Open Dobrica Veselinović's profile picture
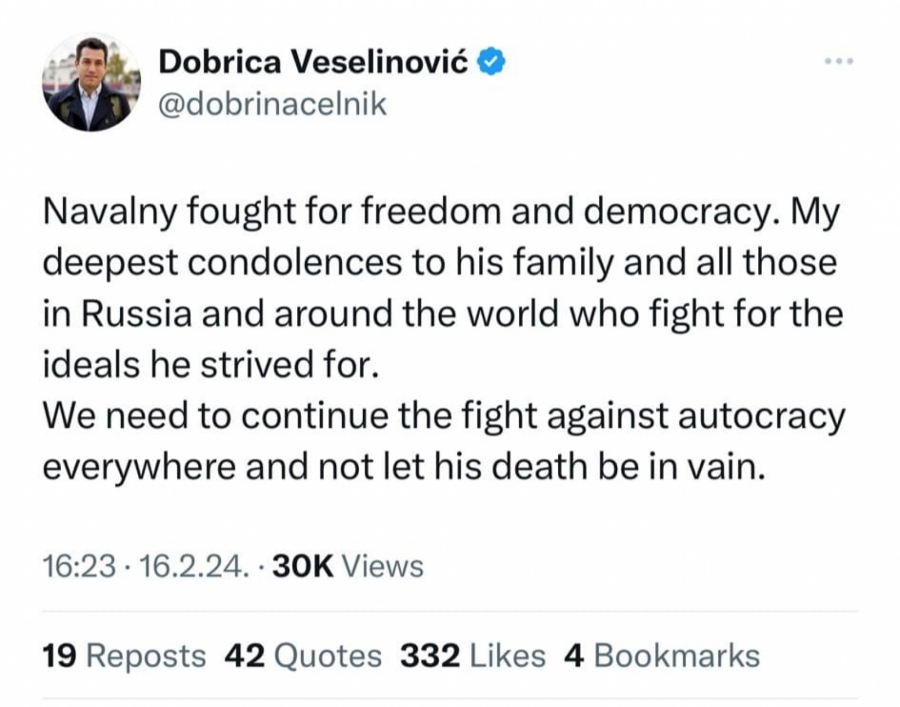The image size is (900, 707). (91, 83)
